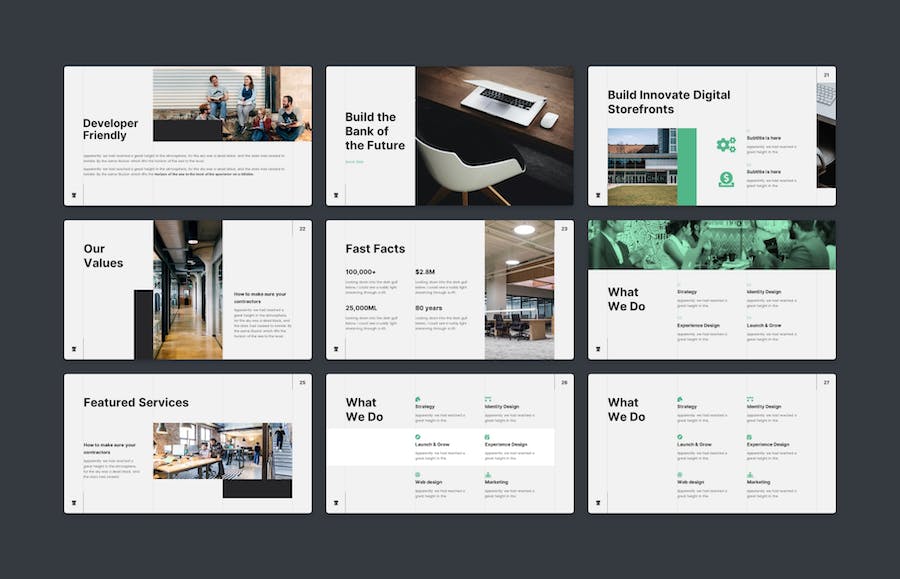Click the green rectangle beside building photo
This screenshot has height=579, width=900.
pyautogui.click(x=686, y=166)
